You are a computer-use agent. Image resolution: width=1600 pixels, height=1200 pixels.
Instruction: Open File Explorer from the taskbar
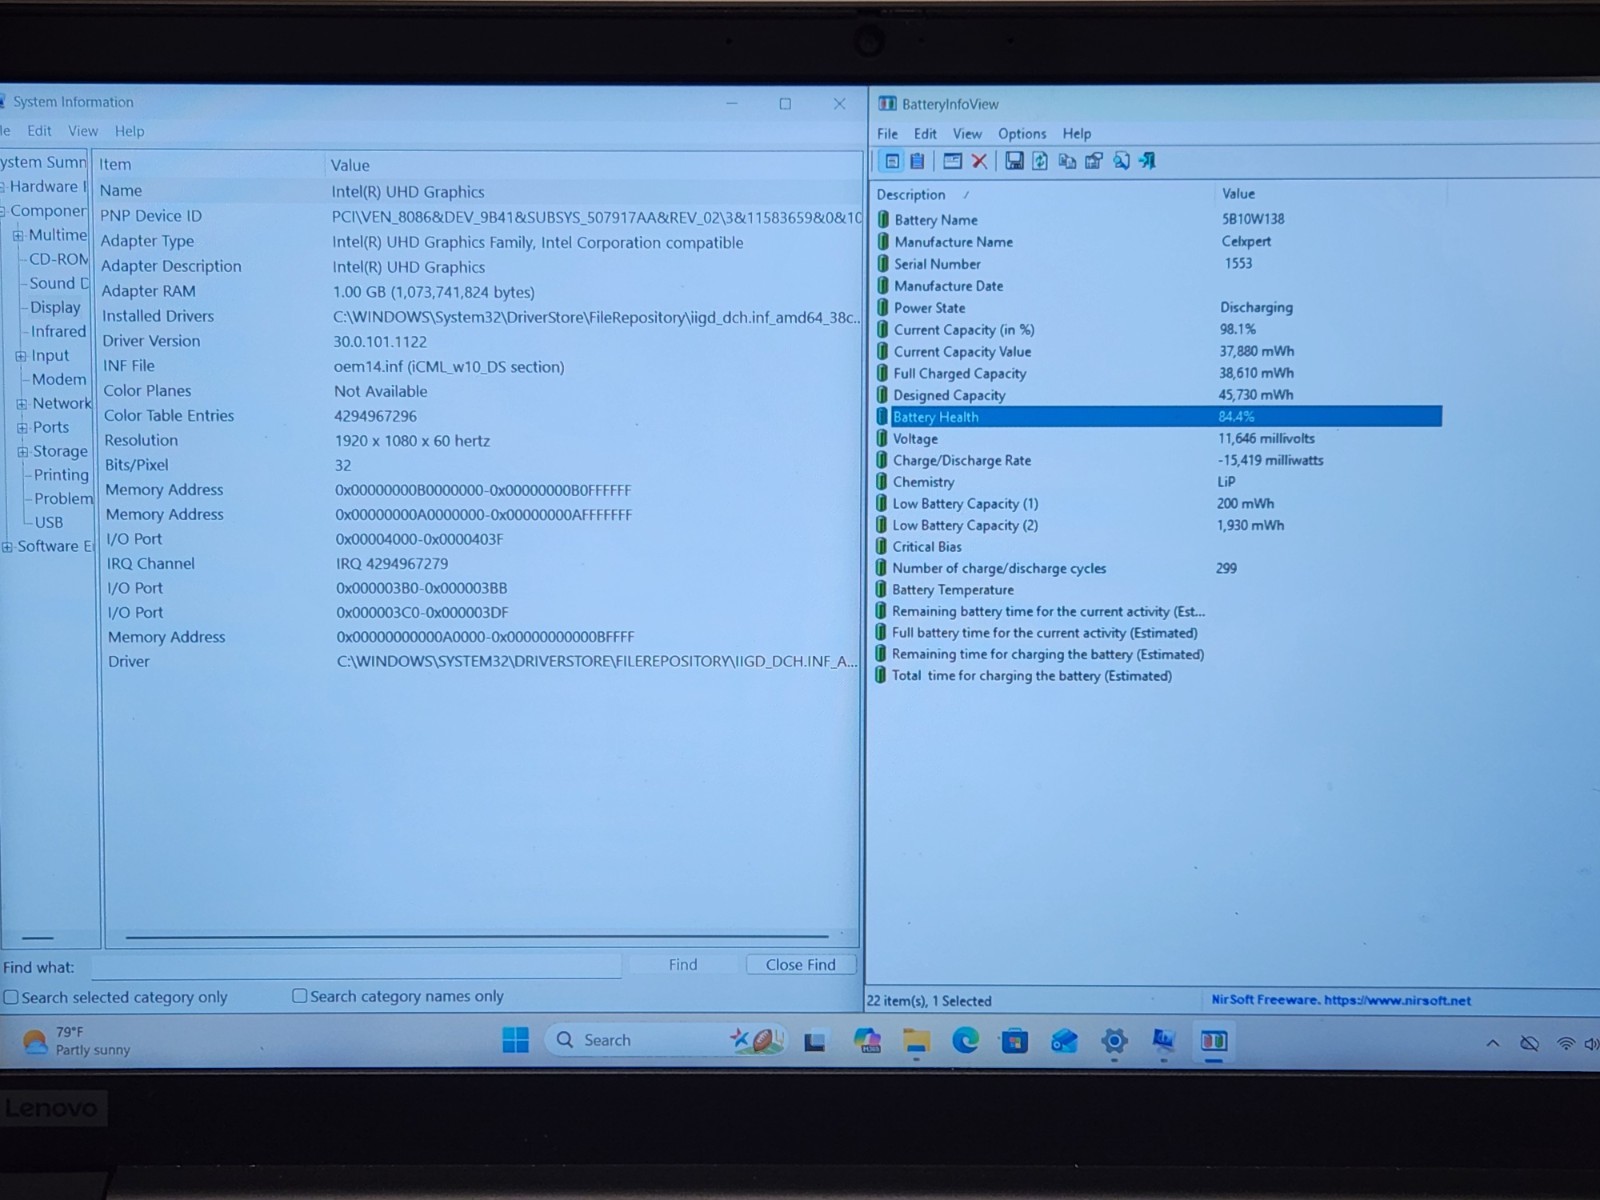pos(916,1041)
